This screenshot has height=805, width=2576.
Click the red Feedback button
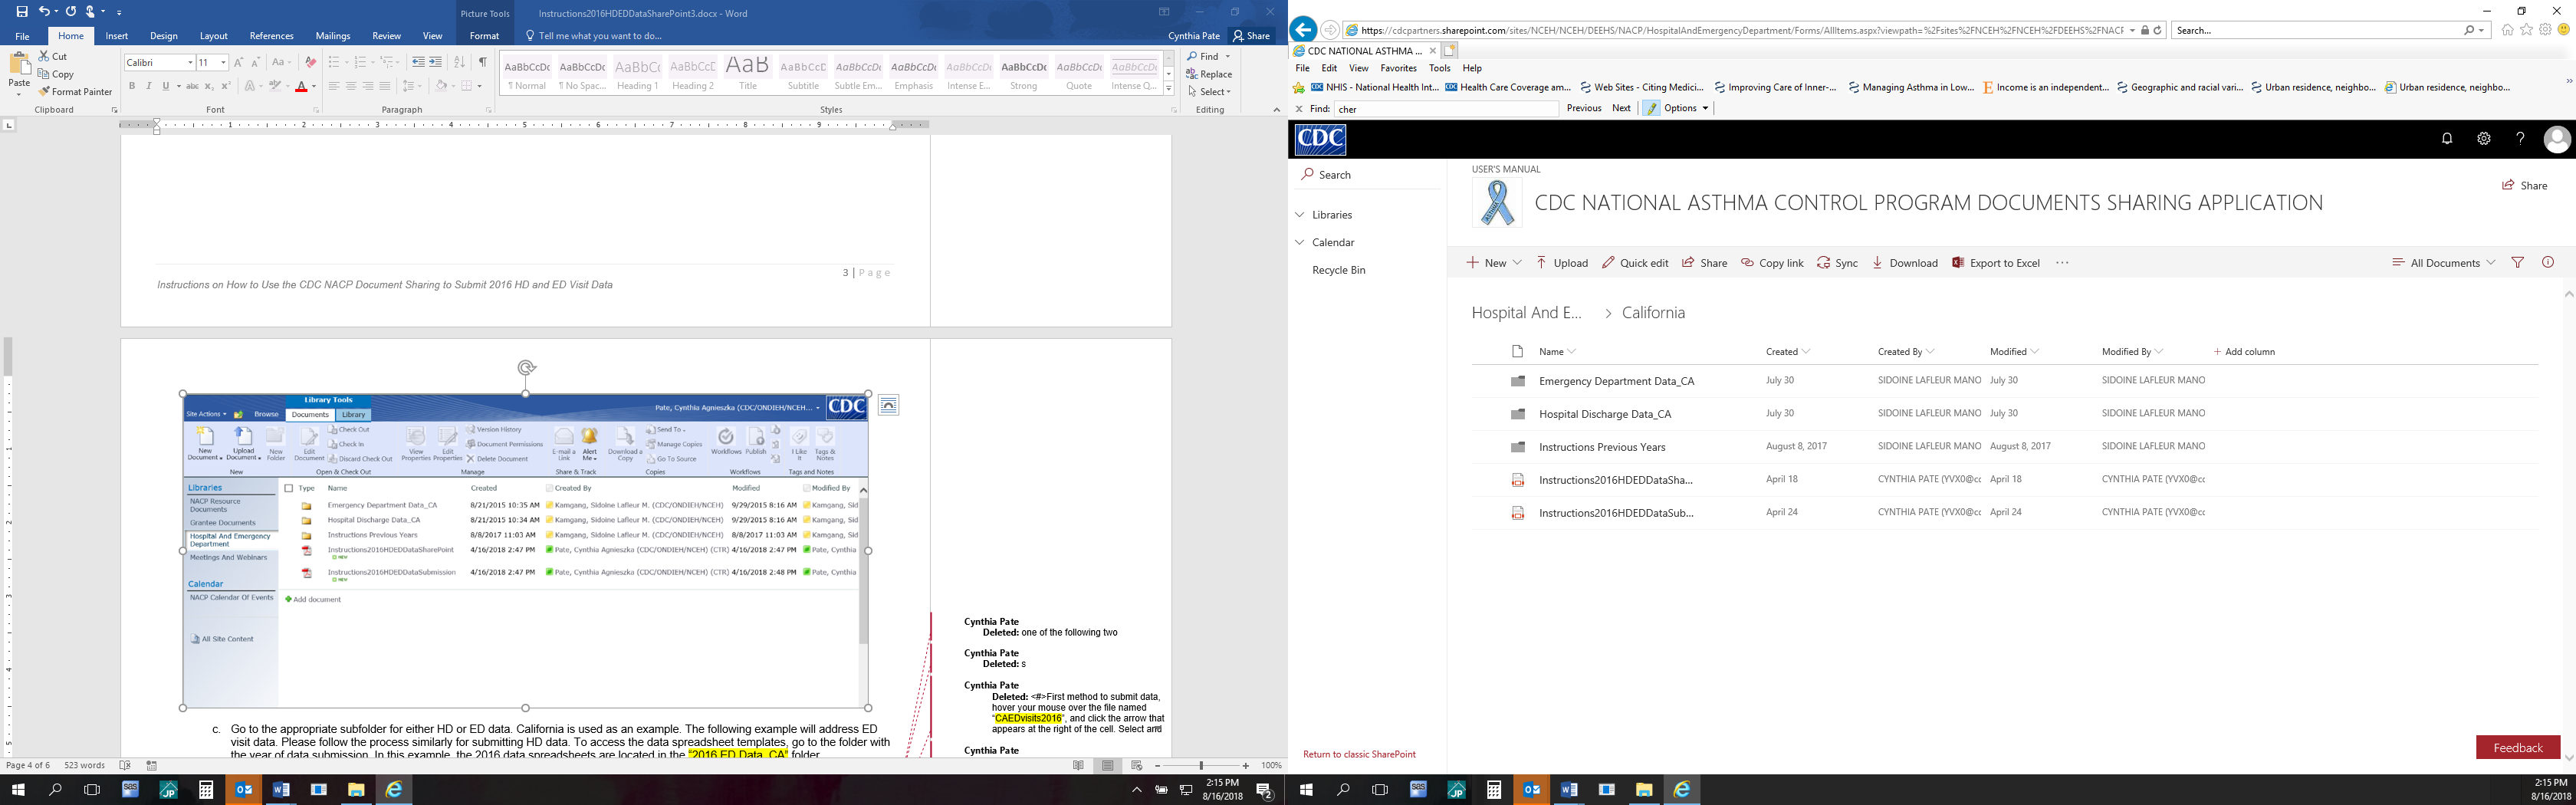click(x=2518, y=747)
